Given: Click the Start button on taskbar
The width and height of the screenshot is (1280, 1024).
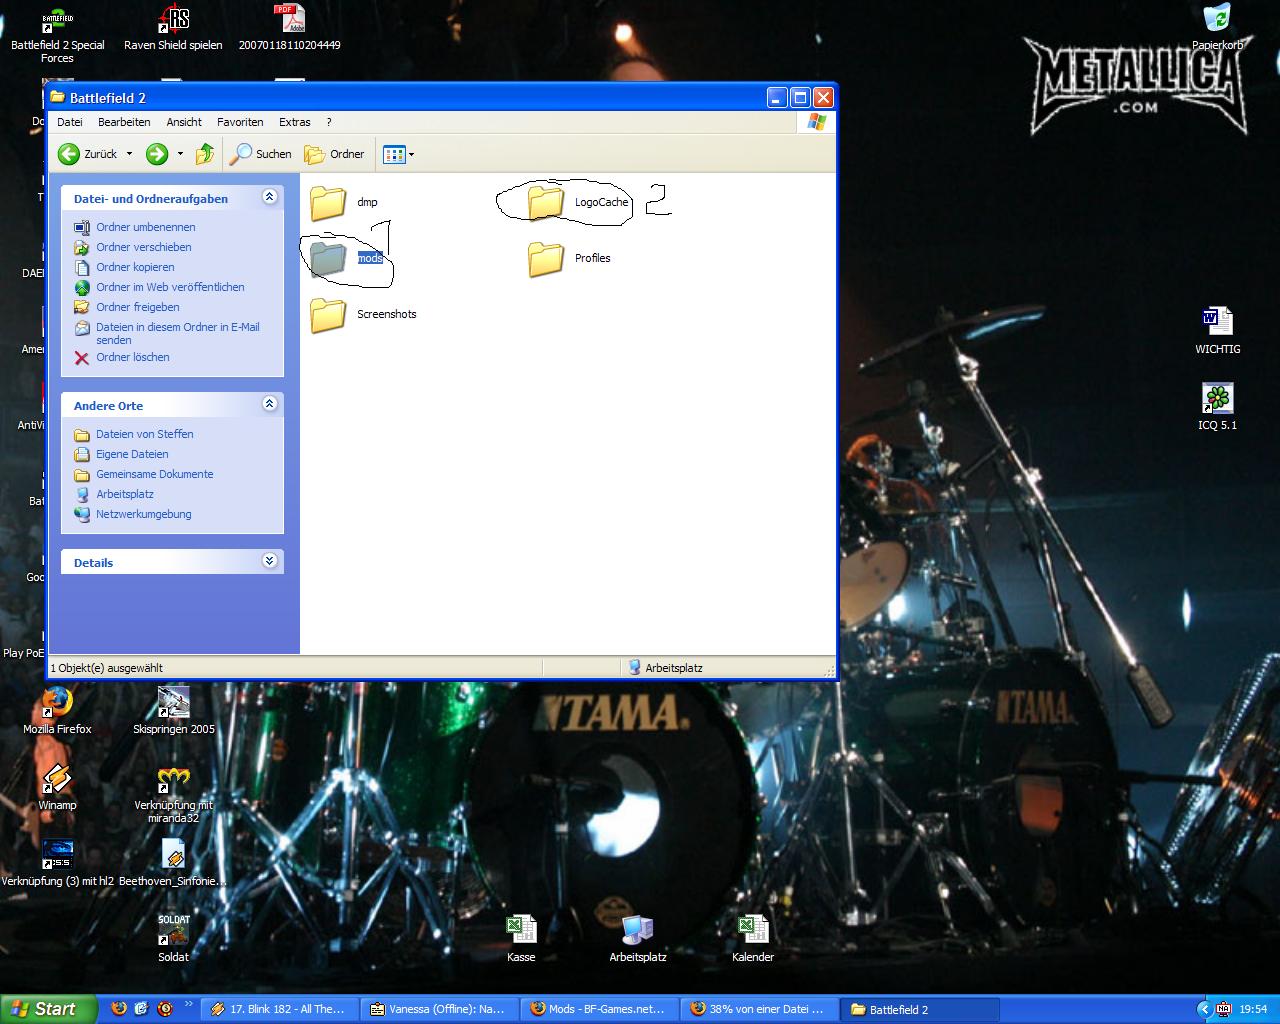Looking at the screenshot, I should (46, 1009).
